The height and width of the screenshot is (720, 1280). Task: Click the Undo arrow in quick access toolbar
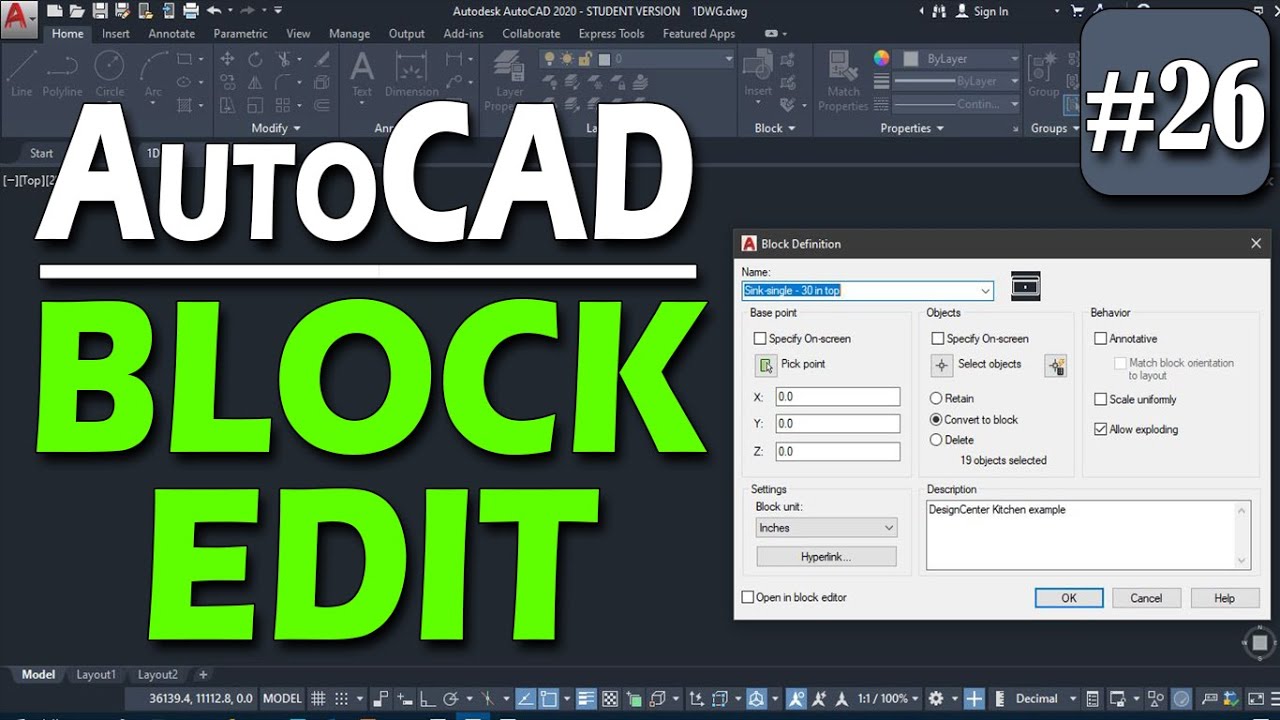pos(213,11)
